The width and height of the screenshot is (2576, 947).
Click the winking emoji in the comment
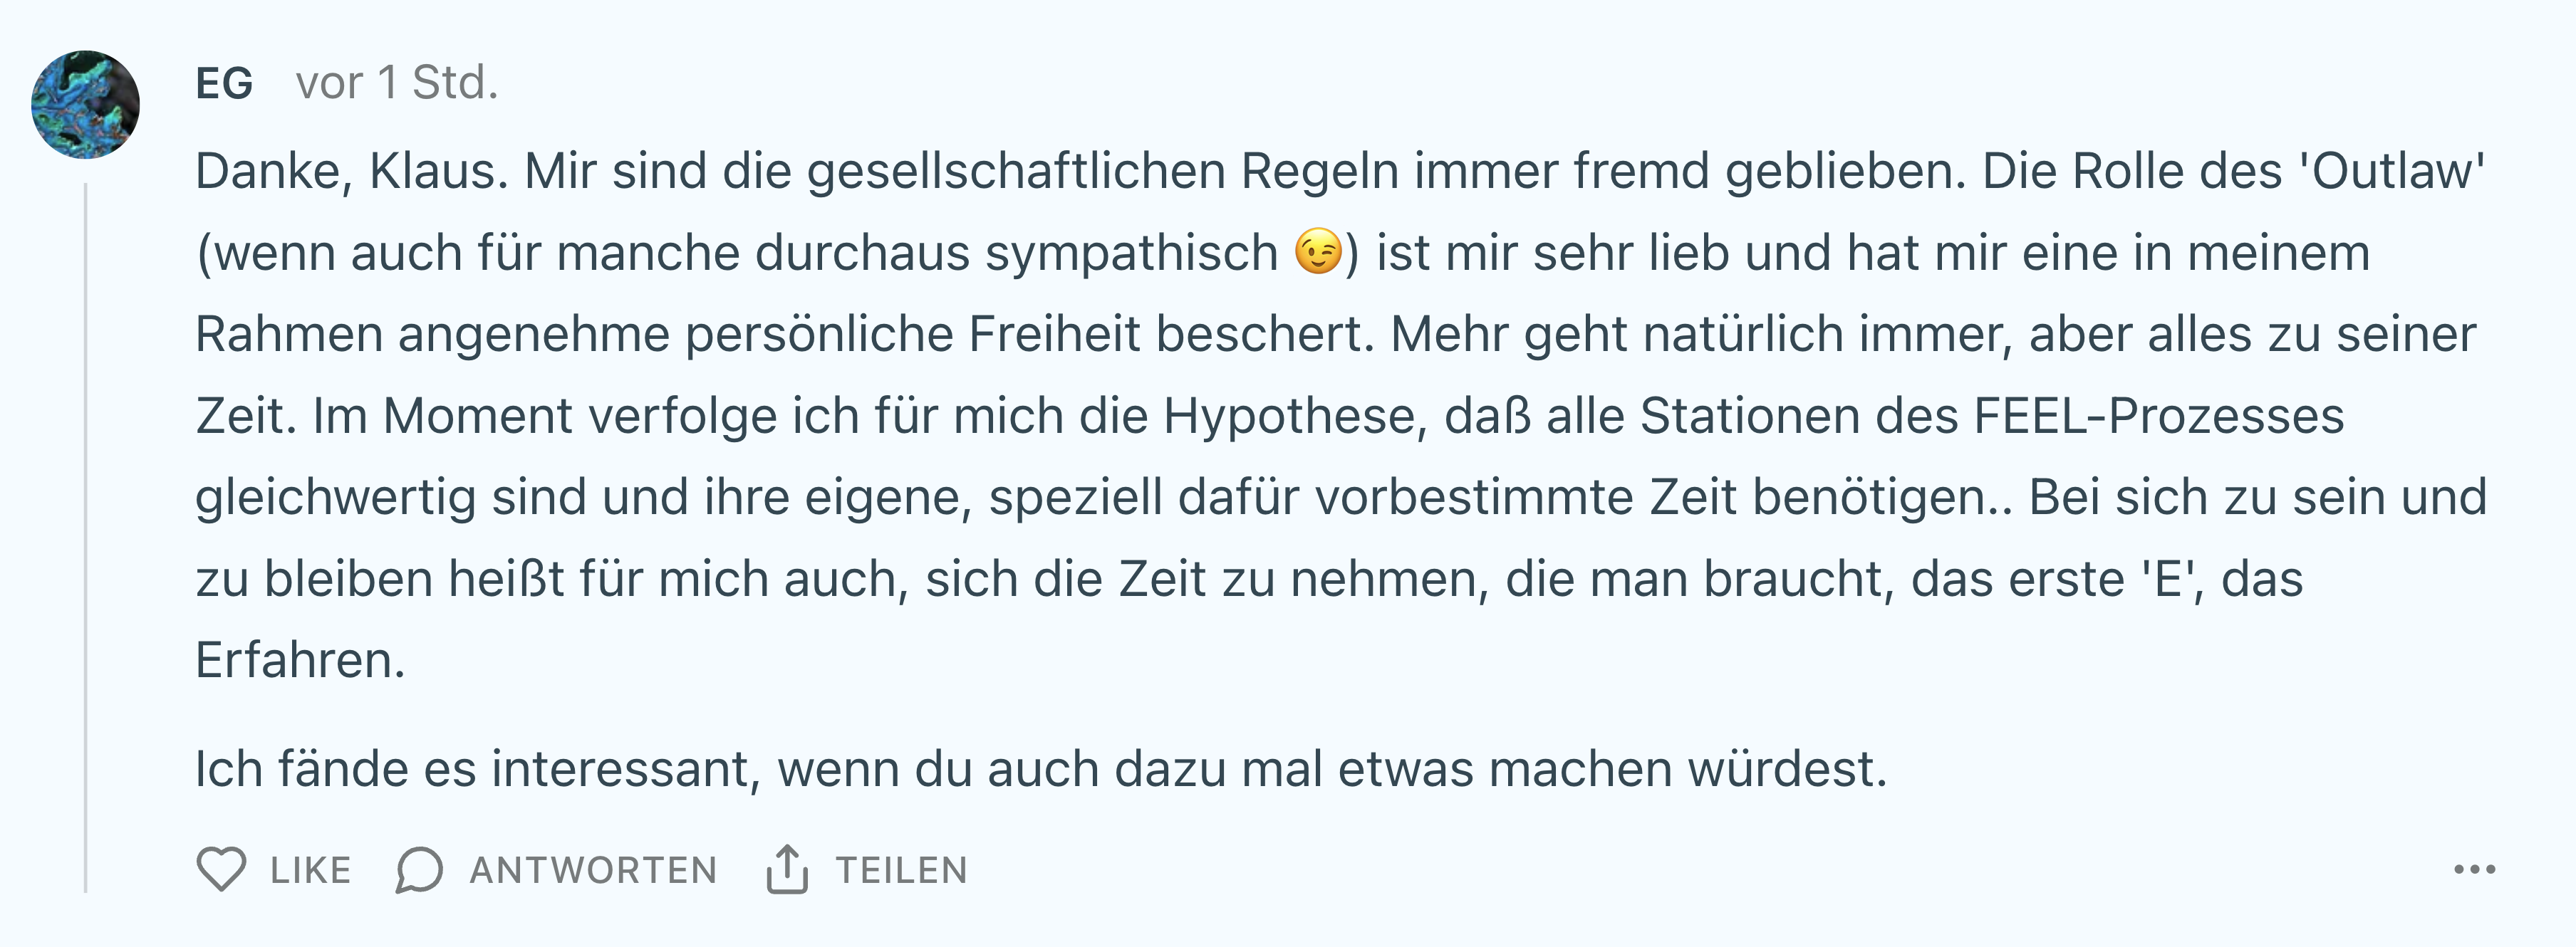tap(1318, 252)
